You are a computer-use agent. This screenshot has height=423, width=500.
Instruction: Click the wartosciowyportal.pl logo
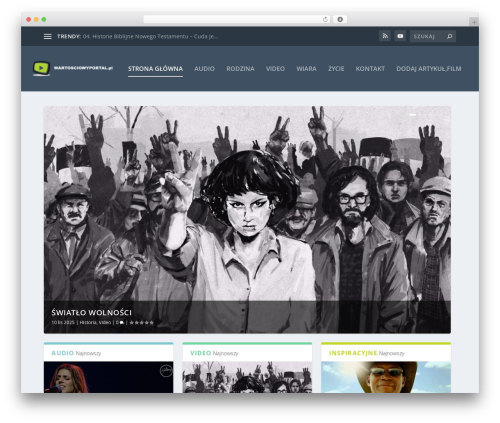tap(73, 68)
